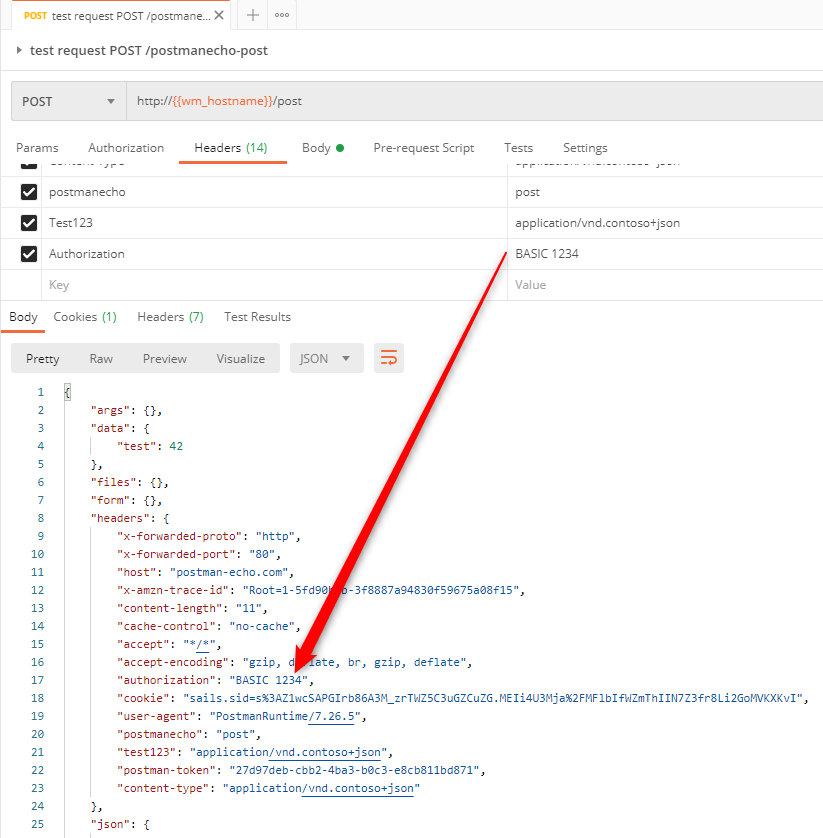Open a new request tab with plus icon
This screenshot has height=838, width=823.
tap(253, 15)
